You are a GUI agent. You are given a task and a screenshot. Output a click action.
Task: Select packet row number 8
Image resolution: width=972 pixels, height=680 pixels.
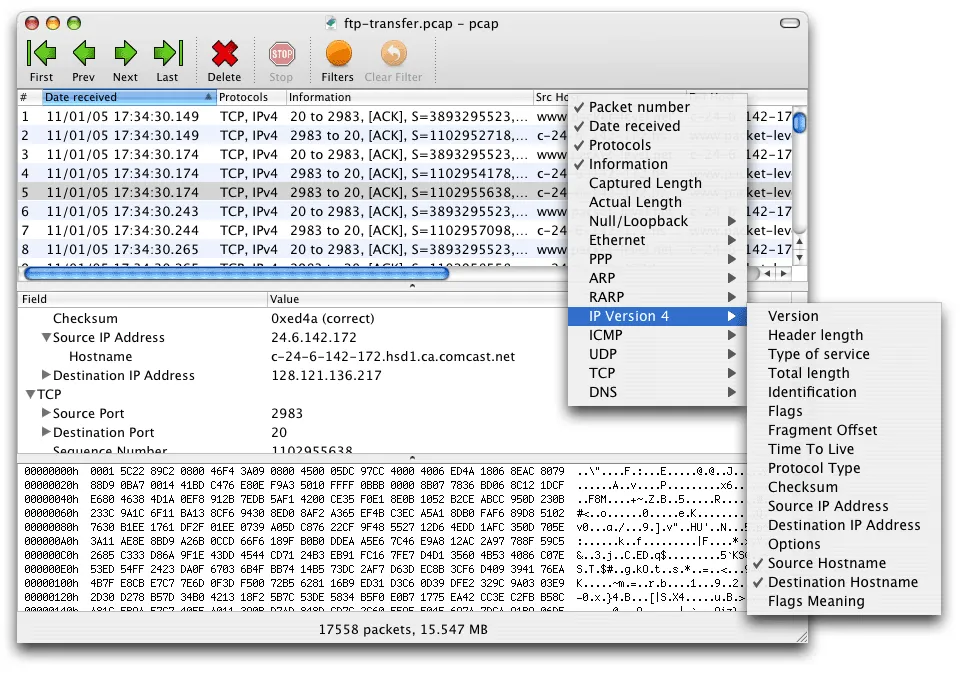tap(150, 249)
